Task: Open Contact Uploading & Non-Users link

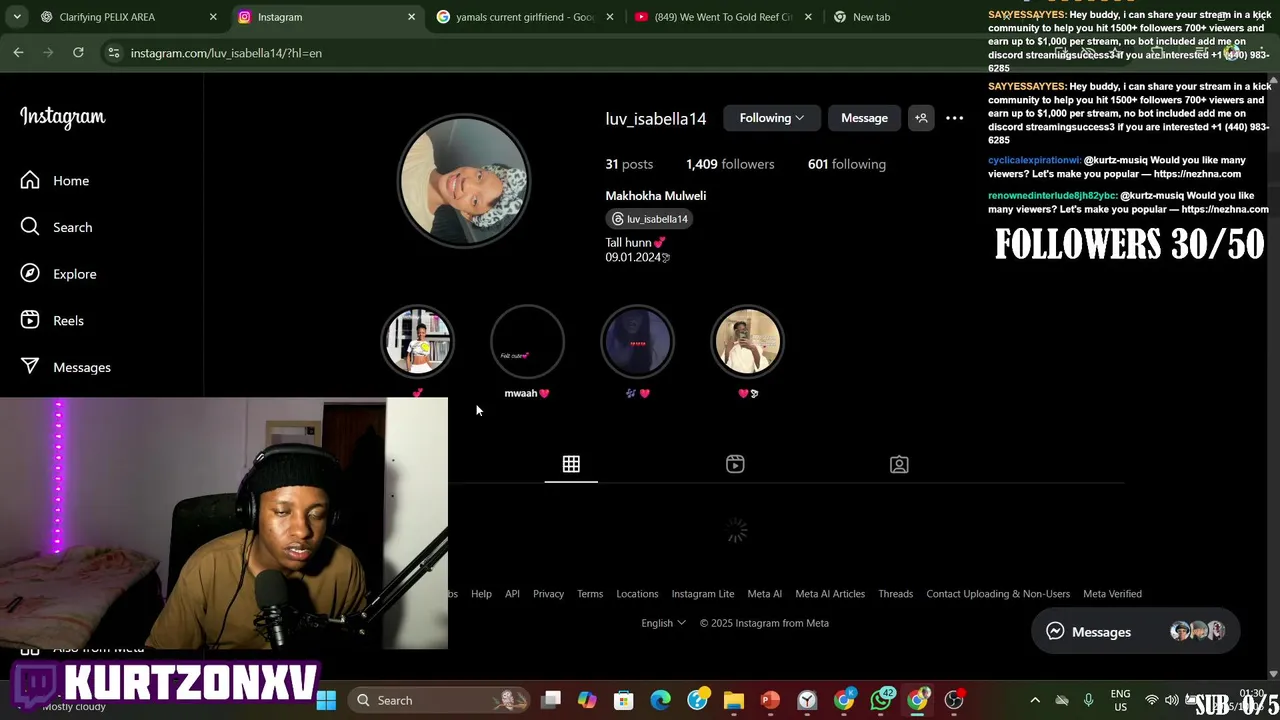Action: 998,594
